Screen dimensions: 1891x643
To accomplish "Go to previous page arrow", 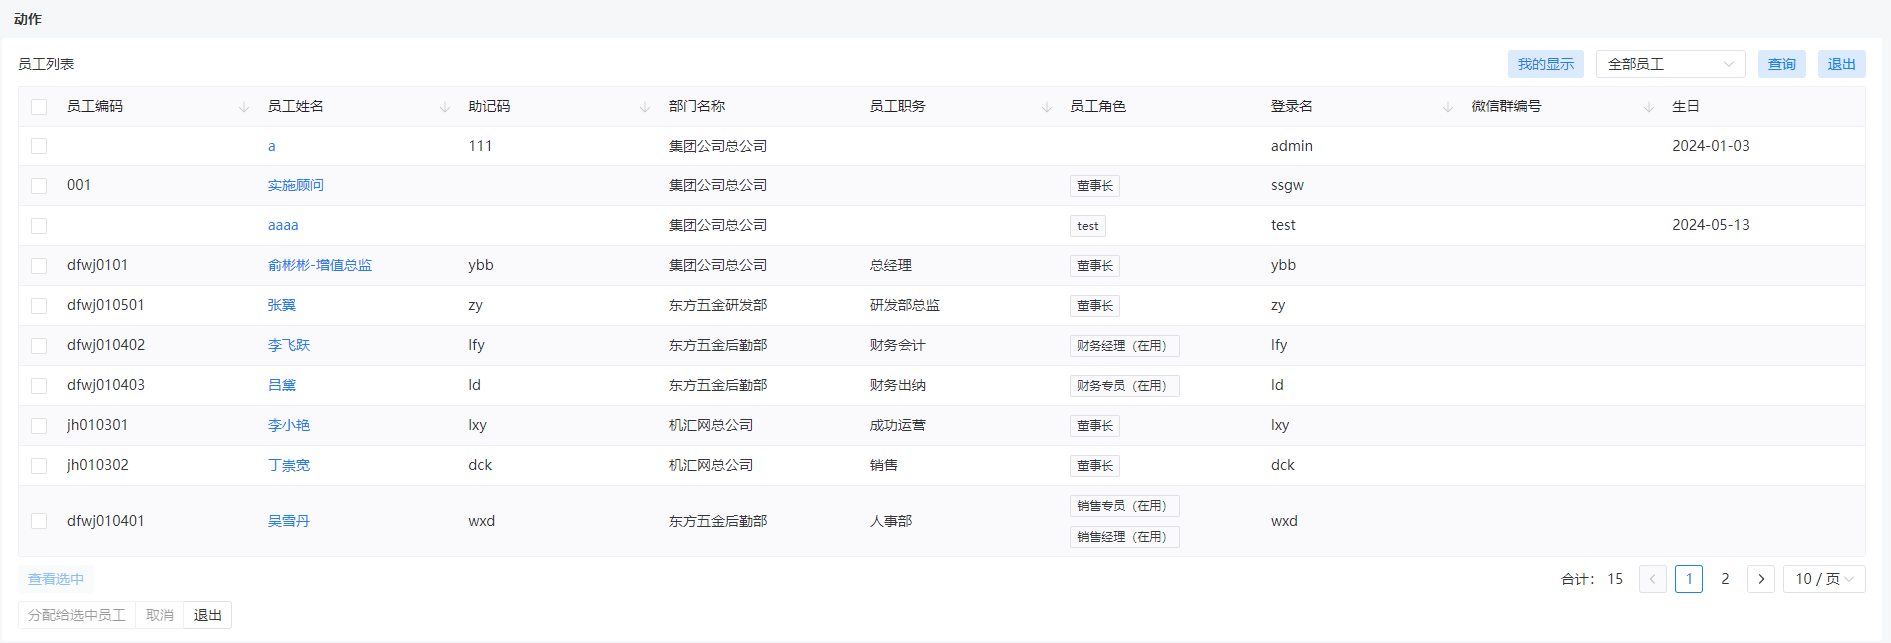I will point(1653,579).
